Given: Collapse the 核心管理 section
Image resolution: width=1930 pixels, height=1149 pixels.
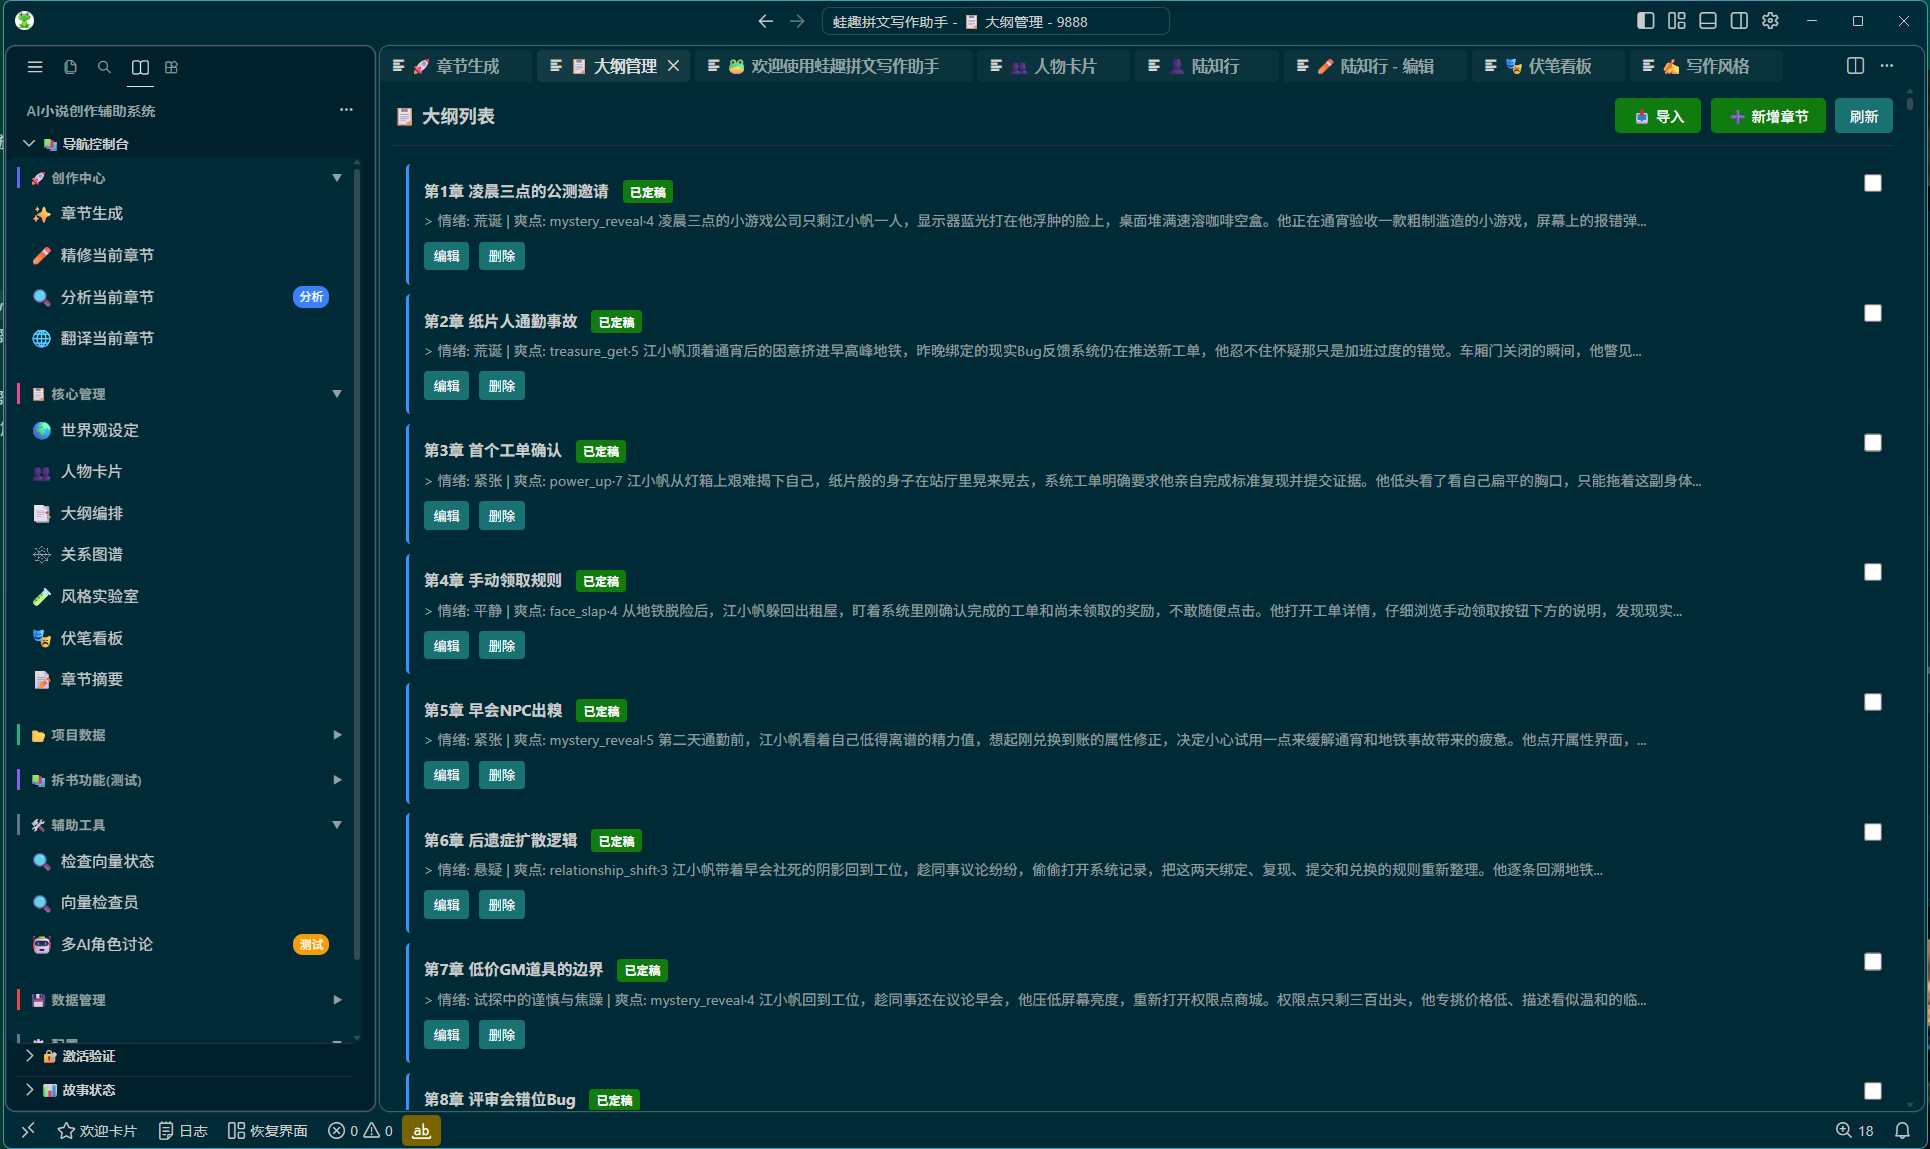Looking at the screenshot, I should (181, 394).
